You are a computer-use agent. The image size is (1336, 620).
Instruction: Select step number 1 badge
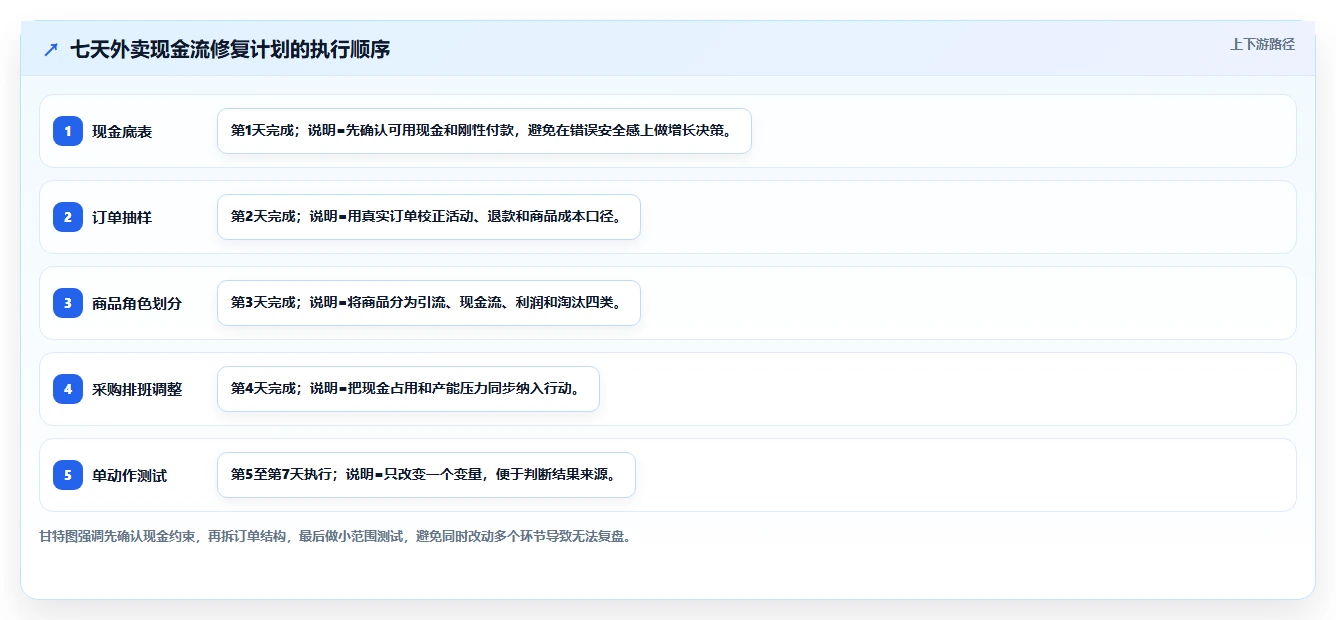point(68,131)
